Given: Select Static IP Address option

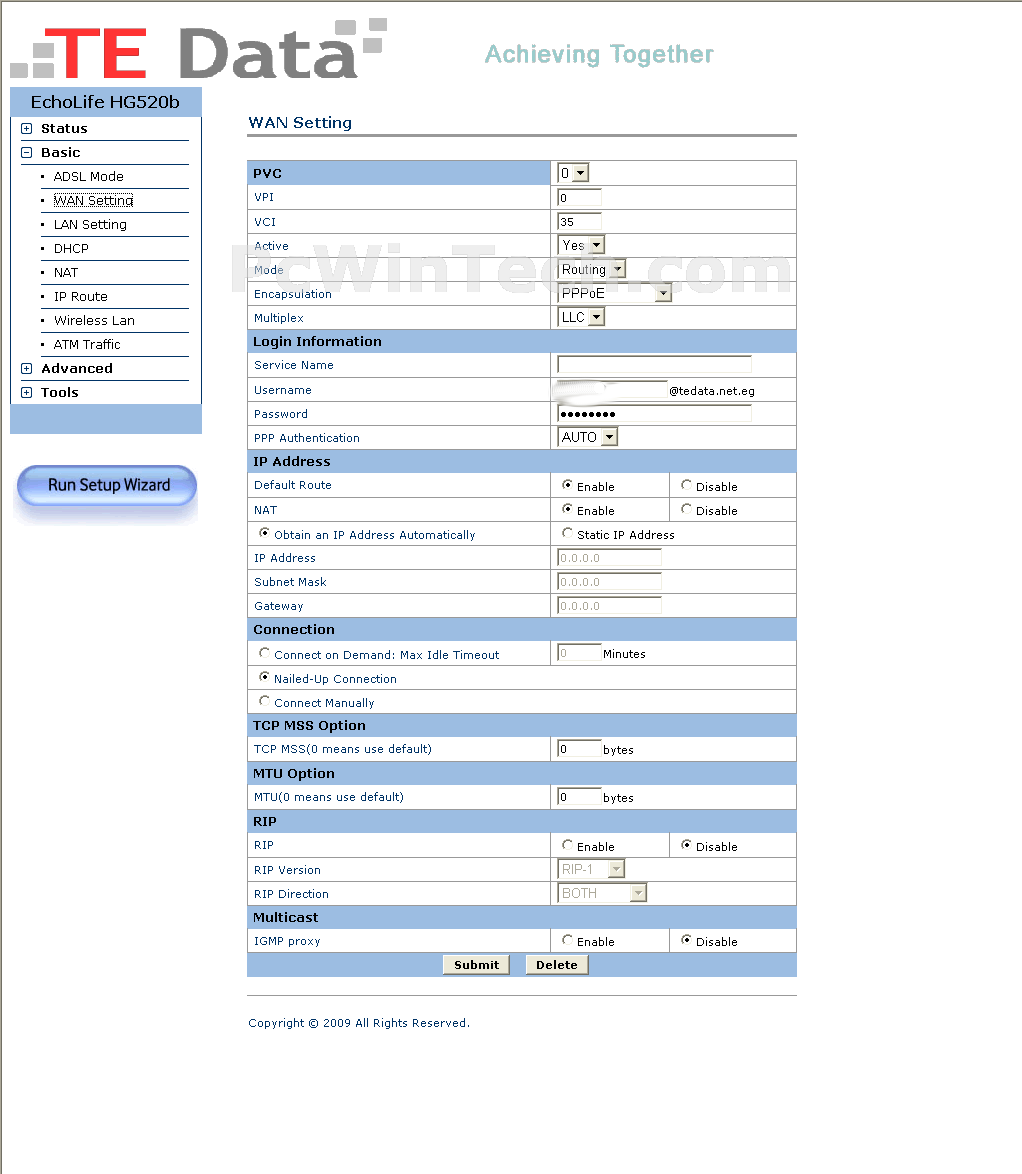Looking at the screenshot, I should tap(568, 533).
